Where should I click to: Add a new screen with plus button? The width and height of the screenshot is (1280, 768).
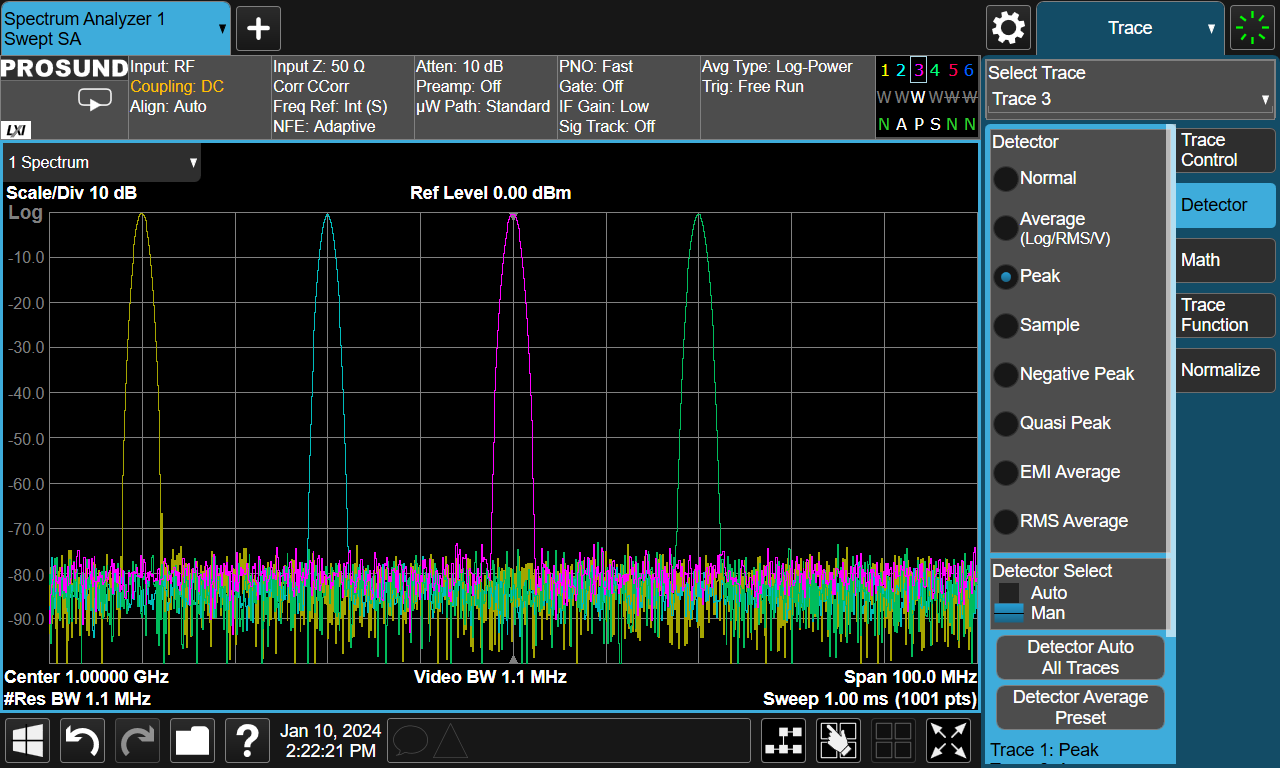pyautogui.click(x=258, y=28)
